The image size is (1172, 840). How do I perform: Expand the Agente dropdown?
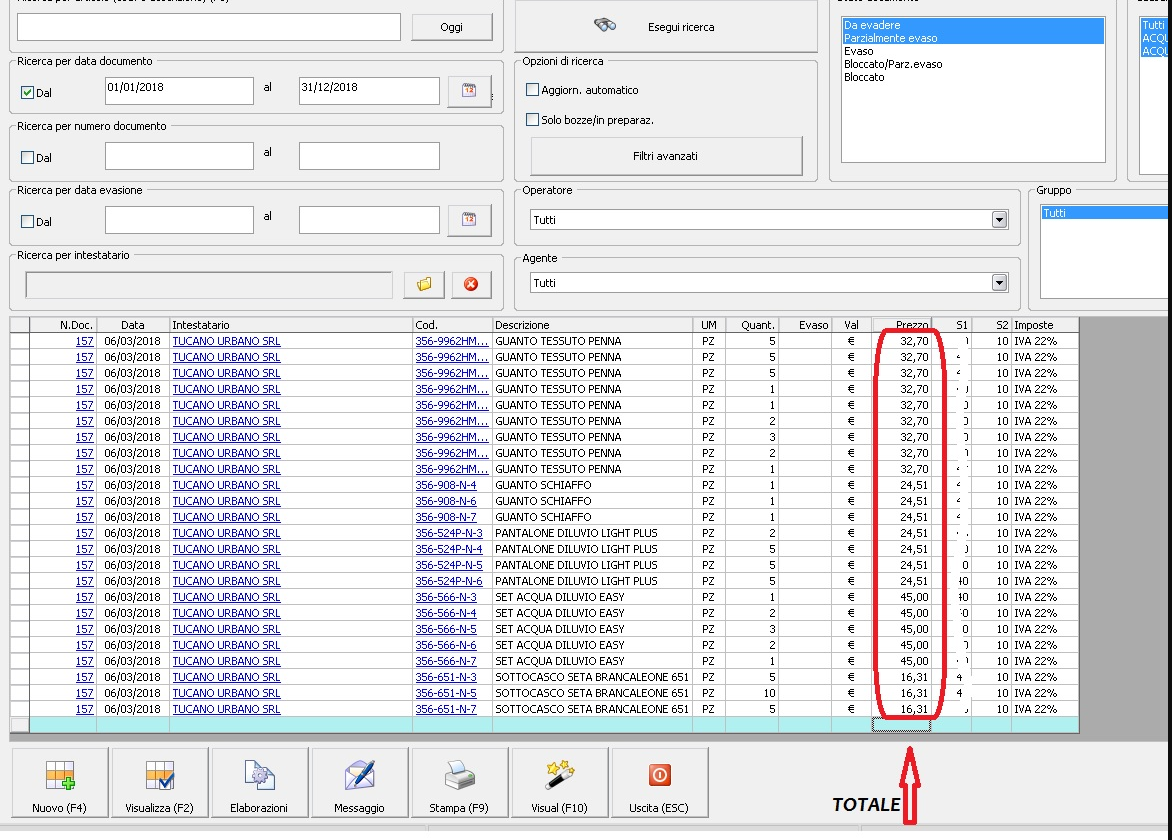point(999,282)
